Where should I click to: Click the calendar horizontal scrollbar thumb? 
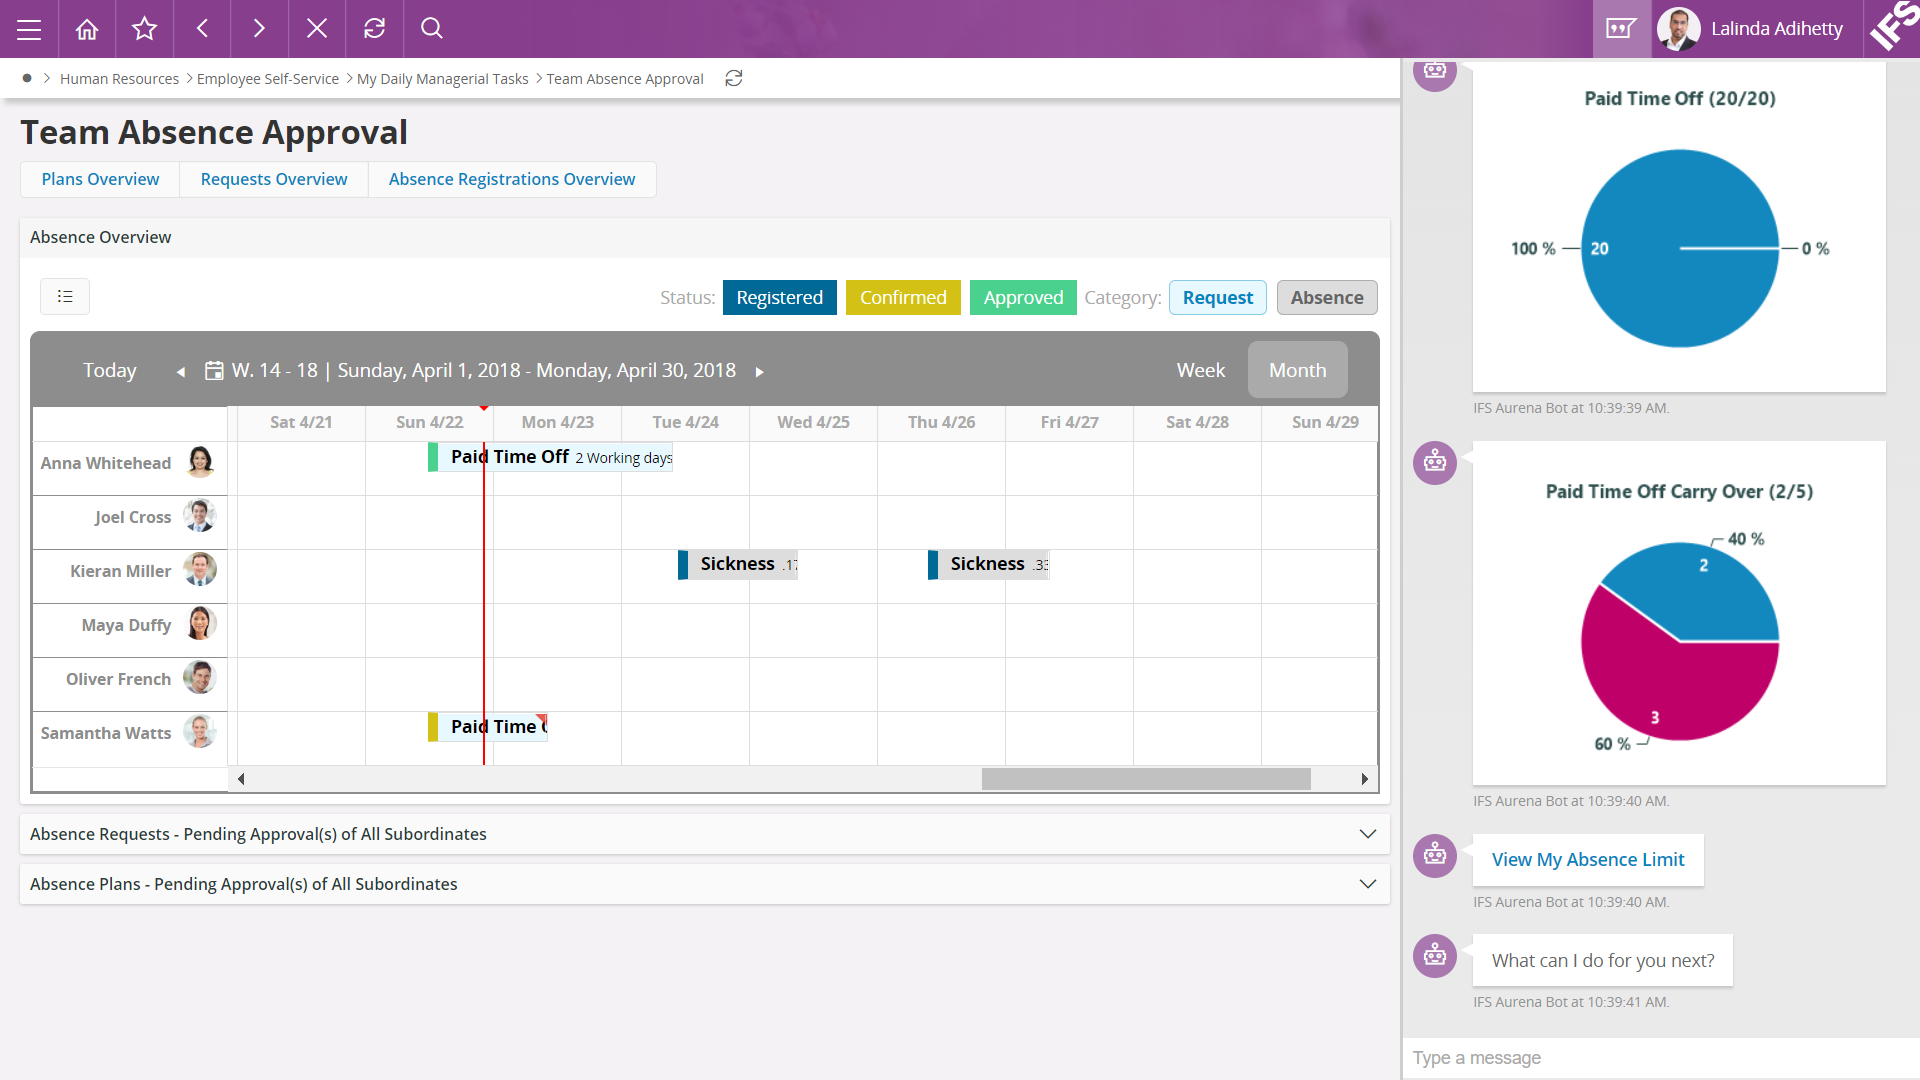click(1145, 779)
